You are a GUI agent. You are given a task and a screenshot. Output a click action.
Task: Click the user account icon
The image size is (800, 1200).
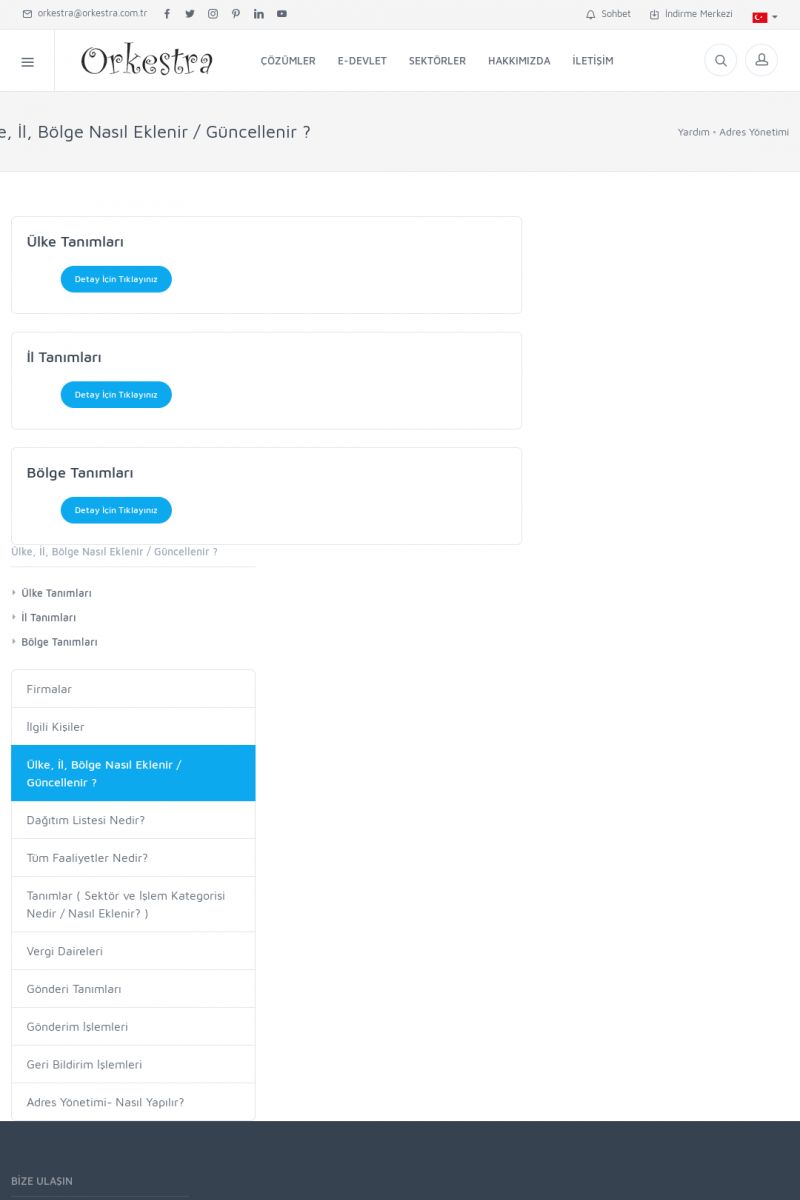[761, 61]
